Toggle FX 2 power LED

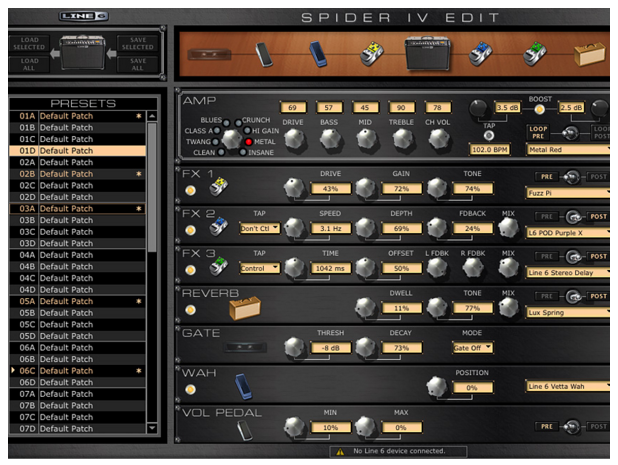190,231
